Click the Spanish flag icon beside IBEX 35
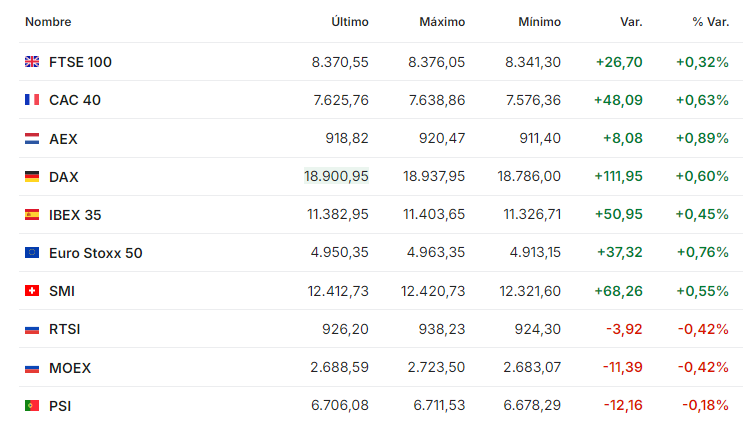Viewport: 743px width, 421px height. (32, 215)
